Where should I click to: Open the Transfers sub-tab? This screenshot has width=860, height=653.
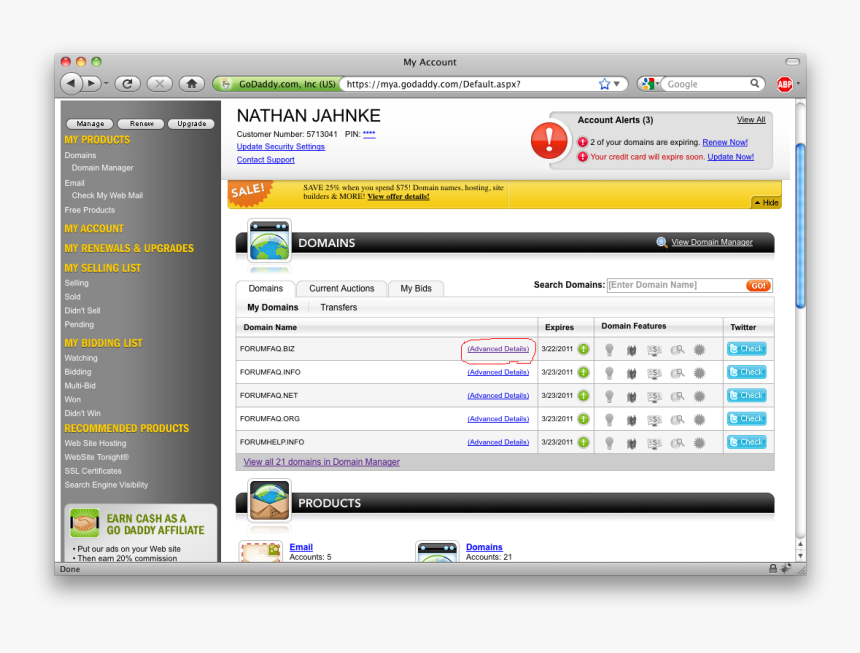click(x=338, y=307)
